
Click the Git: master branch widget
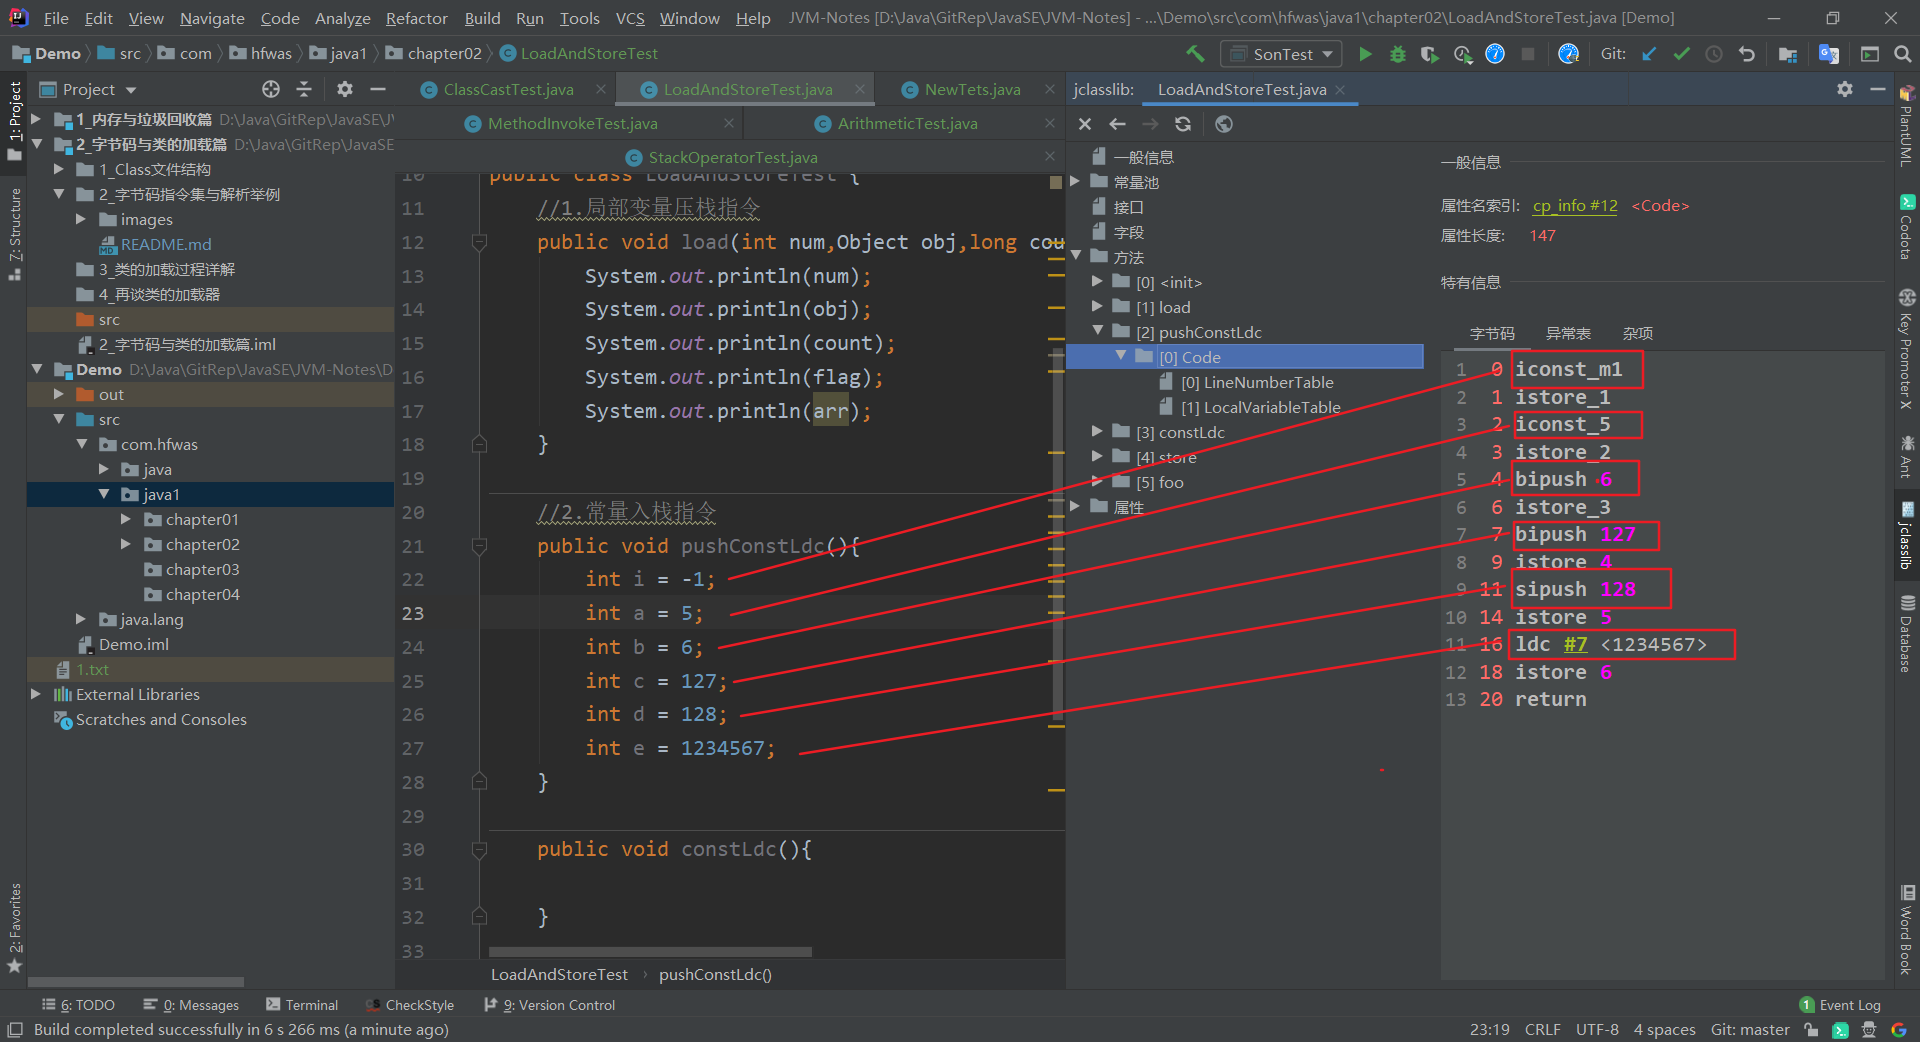click(1750, 1030)
